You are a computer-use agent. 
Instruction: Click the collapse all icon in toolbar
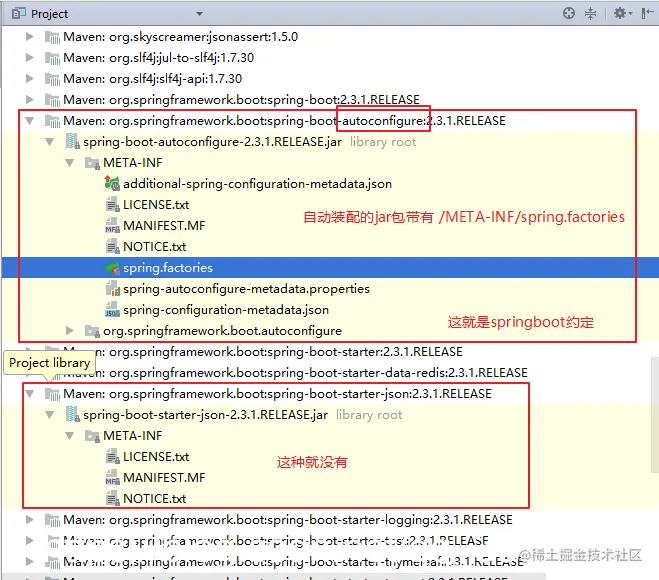(x=590, y=13)
